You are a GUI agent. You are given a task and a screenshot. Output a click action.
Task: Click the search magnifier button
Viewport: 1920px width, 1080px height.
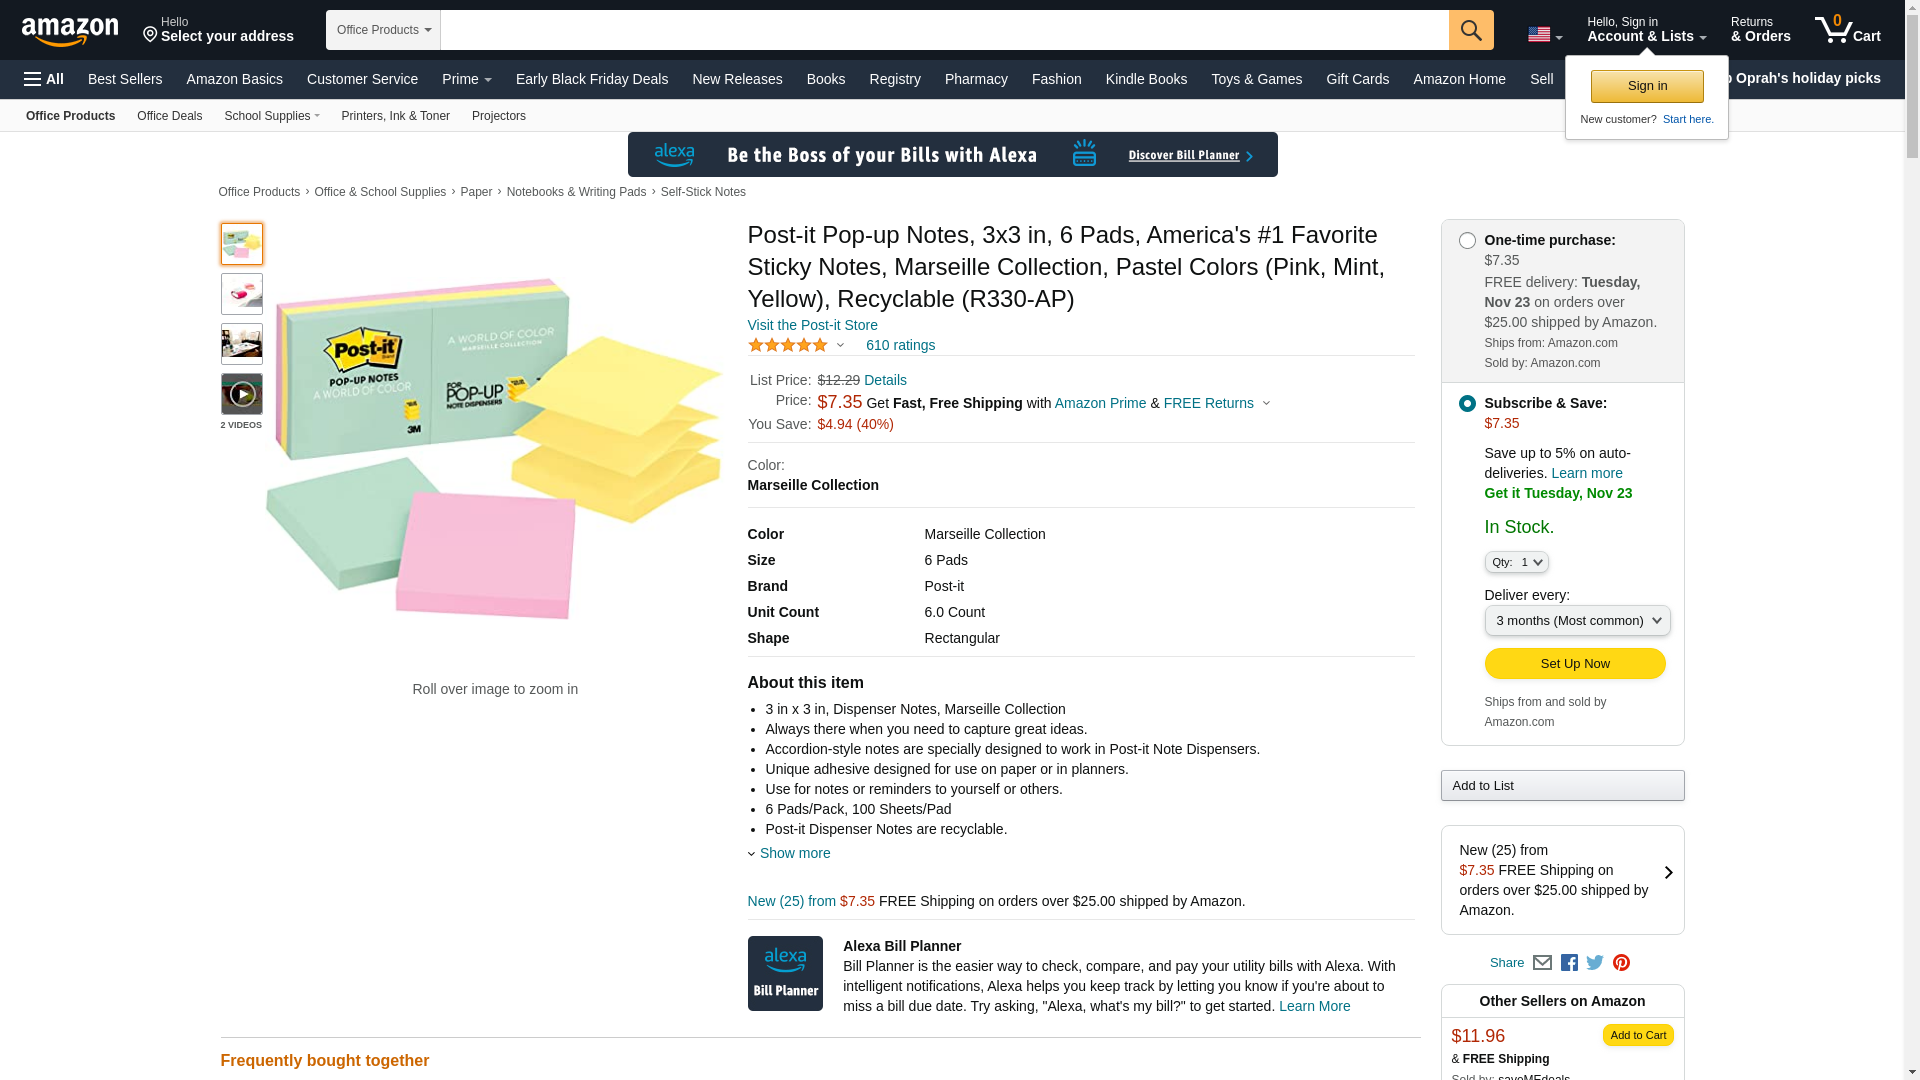pyautogui.click(x=1470, y=30)
